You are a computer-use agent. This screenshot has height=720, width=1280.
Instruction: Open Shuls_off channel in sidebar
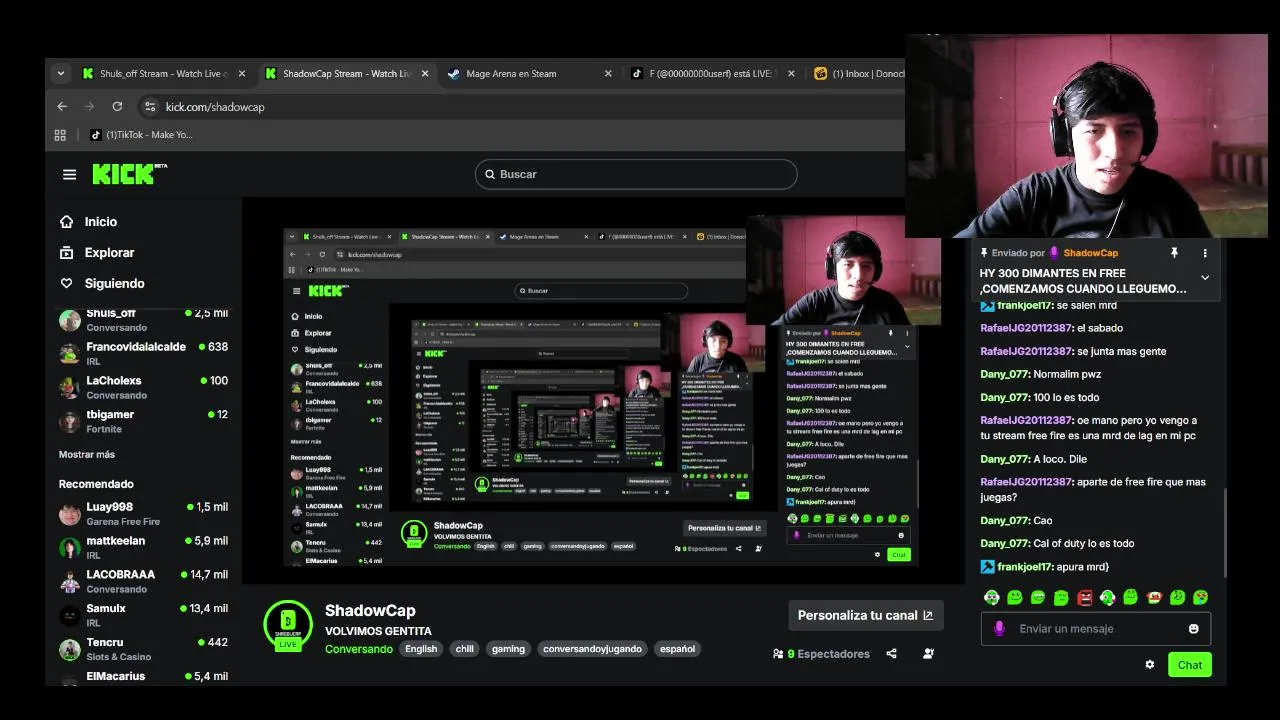(143, 320)
